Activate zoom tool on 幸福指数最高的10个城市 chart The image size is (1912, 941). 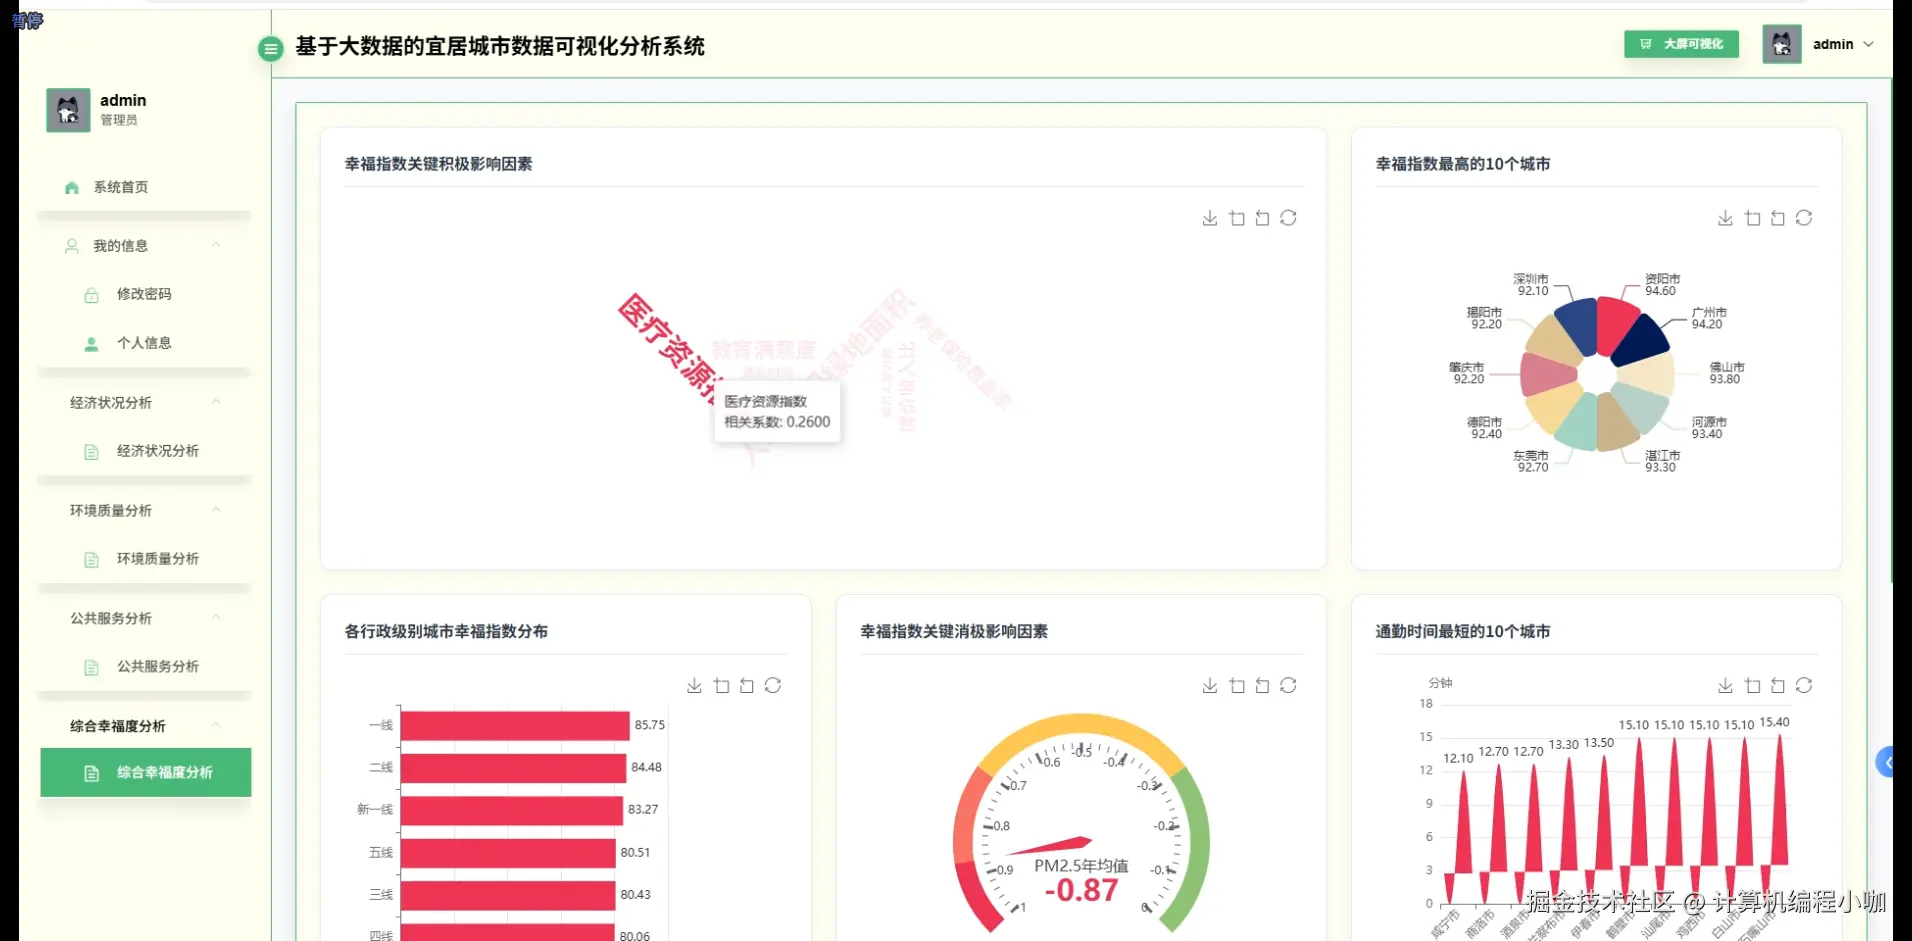[1752, 218]
